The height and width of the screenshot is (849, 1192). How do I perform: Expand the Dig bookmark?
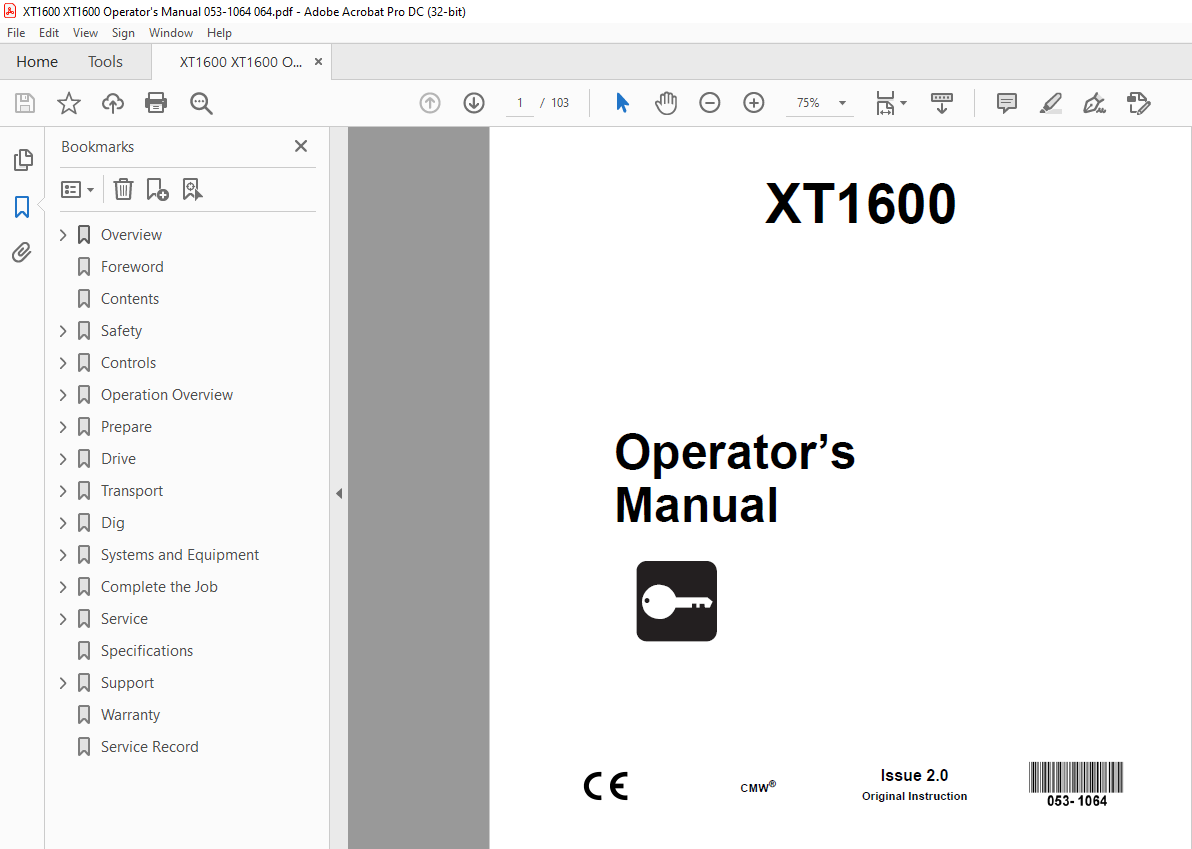[x=63, y=523]
